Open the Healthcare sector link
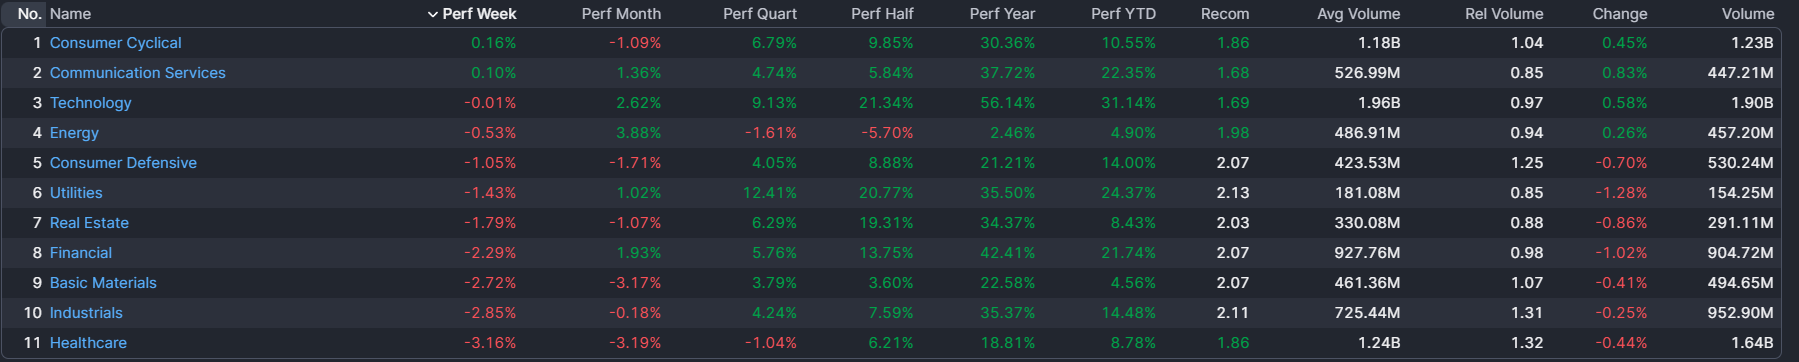This screenshot has width=1799, height=362. (88, 343)
